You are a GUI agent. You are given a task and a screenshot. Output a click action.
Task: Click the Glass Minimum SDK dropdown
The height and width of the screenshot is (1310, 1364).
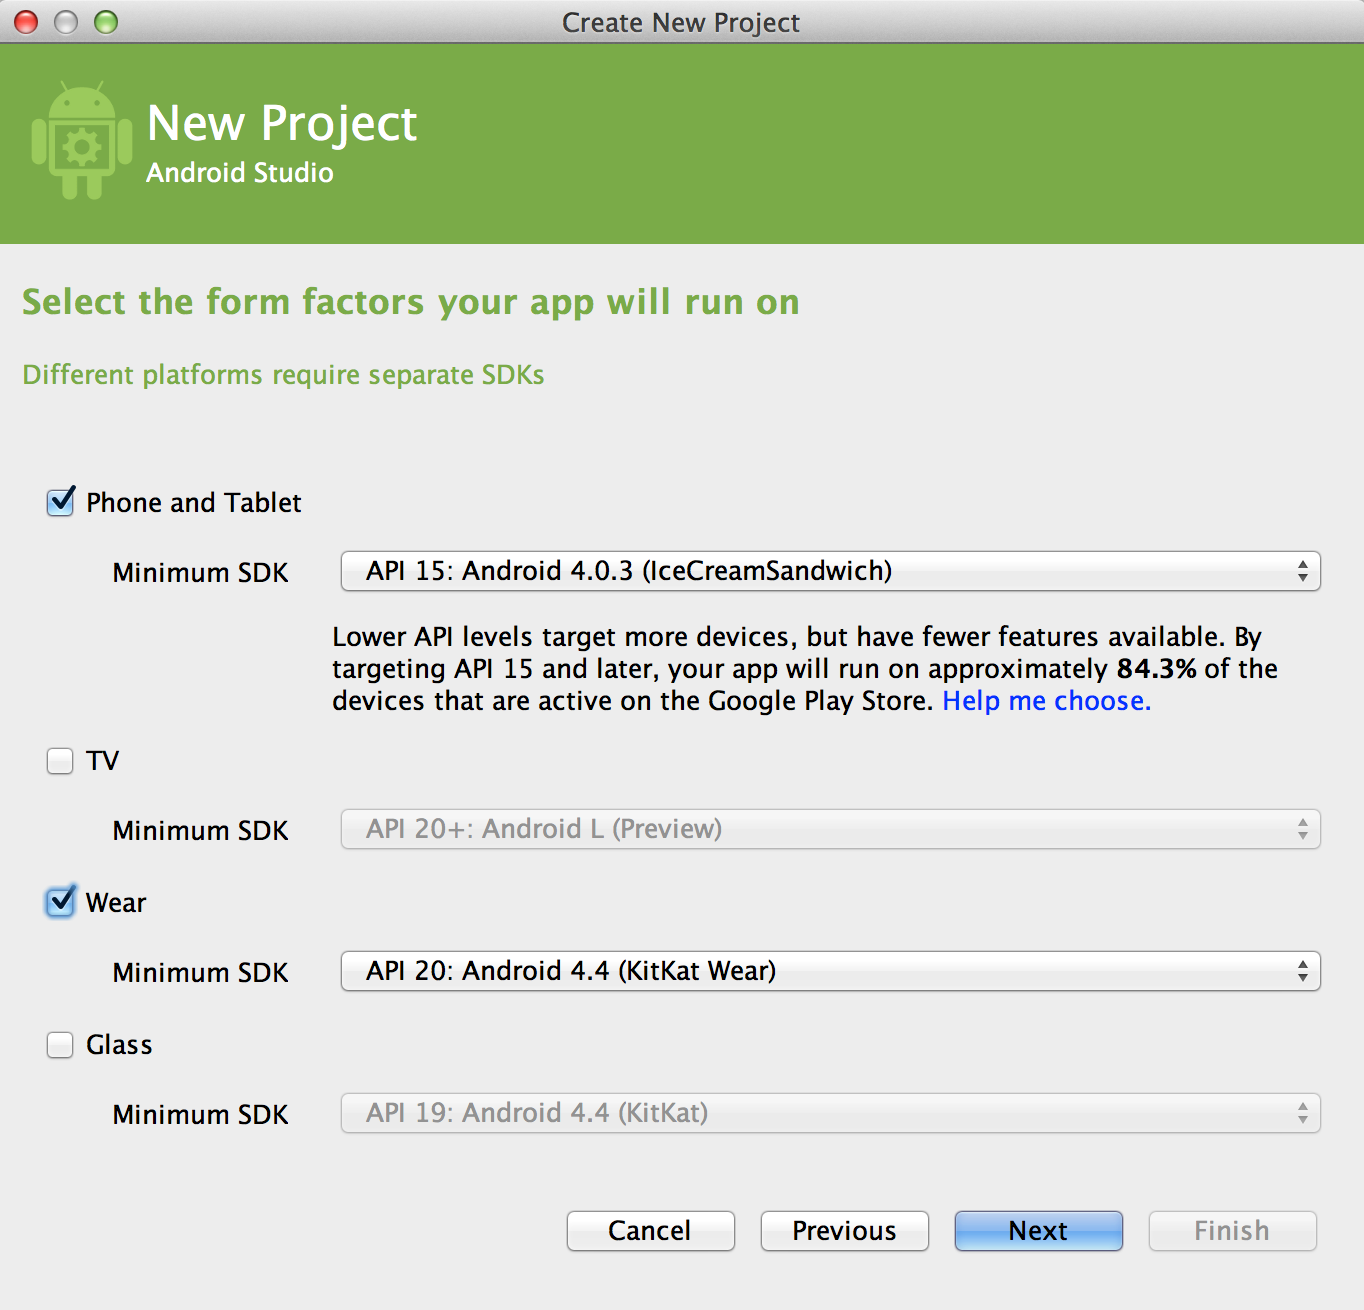830,1113
